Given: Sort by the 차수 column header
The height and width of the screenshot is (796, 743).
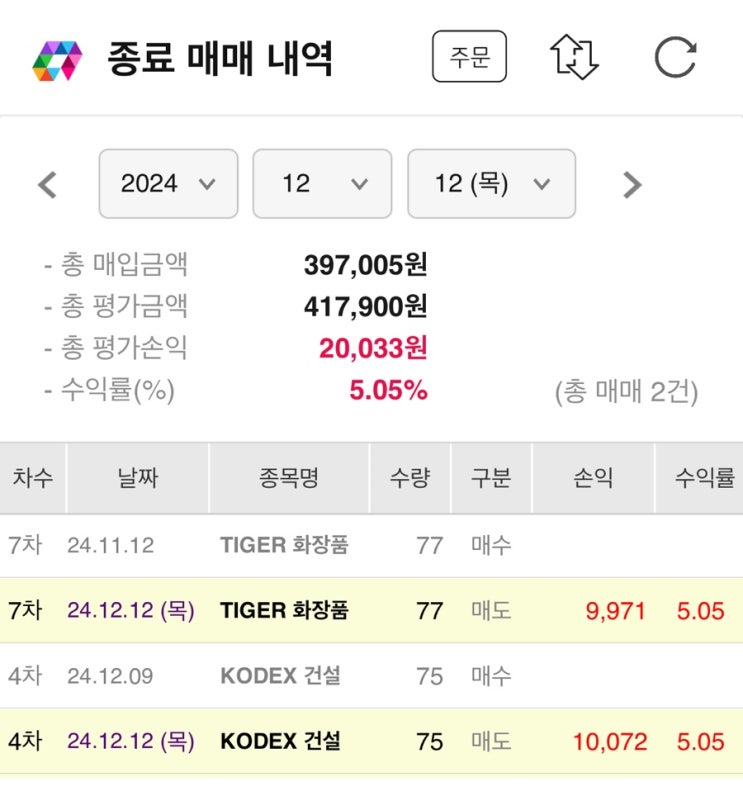Looking at the screenshot, I should click(33, 478).
